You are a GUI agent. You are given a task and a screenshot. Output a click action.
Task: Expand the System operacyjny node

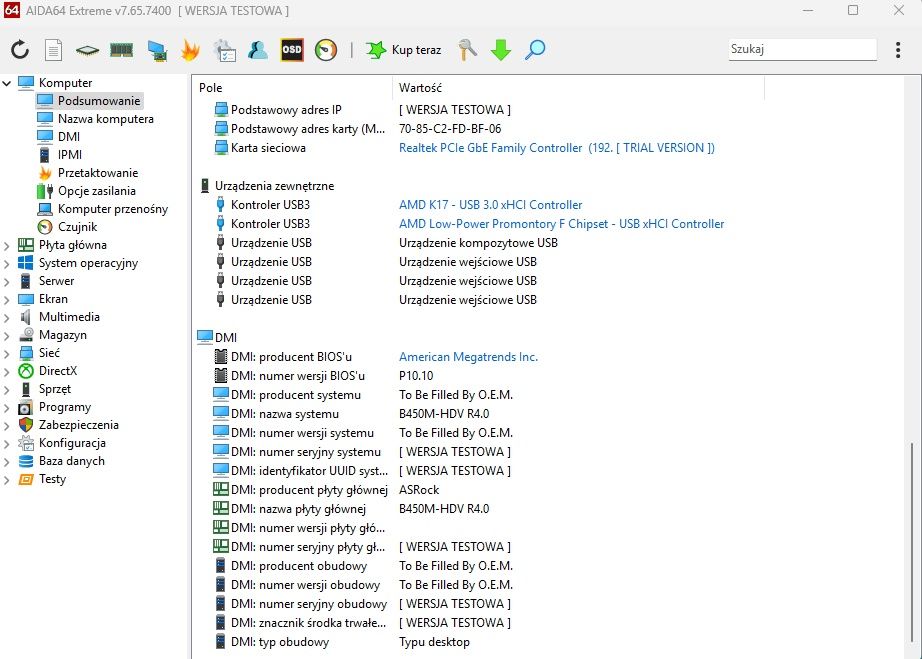tap(6, 264)
